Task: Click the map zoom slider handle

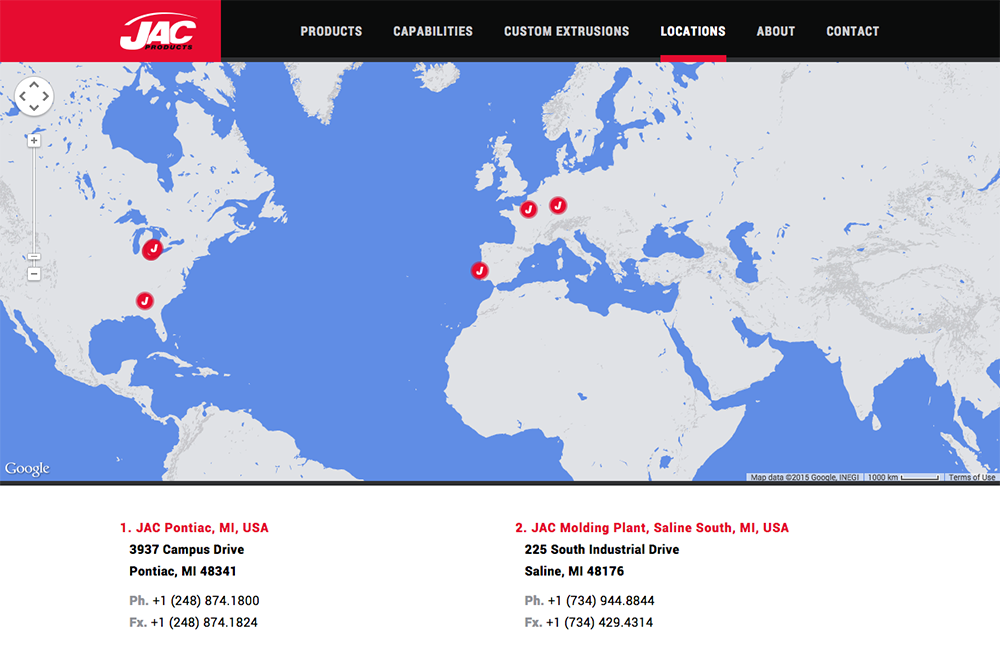Action: click(34, 257)
